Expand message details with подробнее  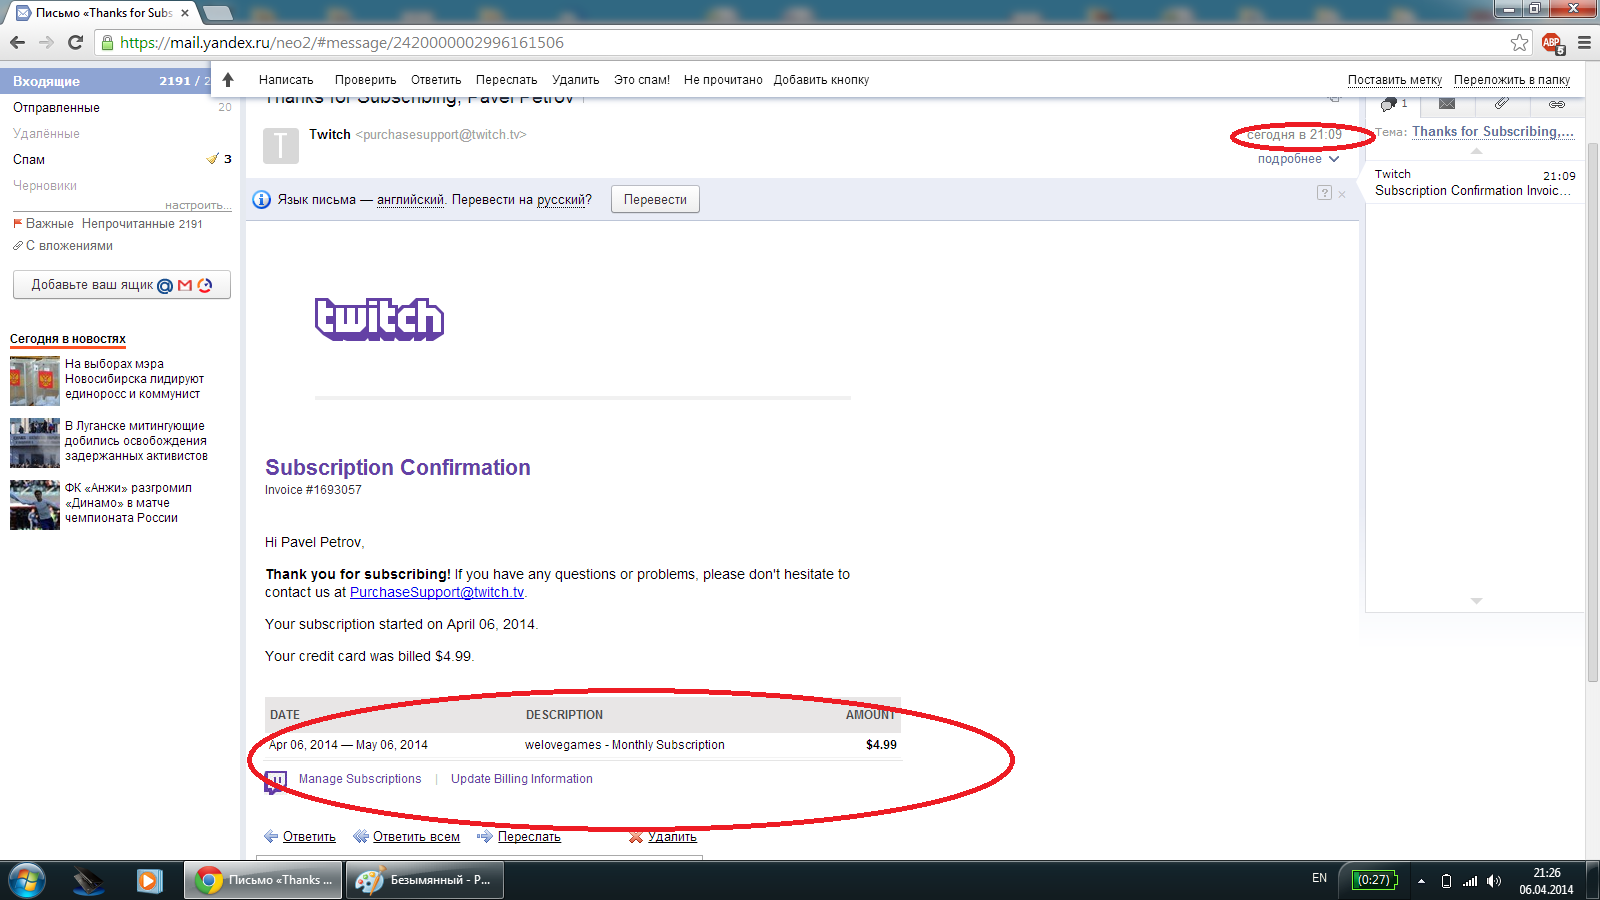(1298, 159)
